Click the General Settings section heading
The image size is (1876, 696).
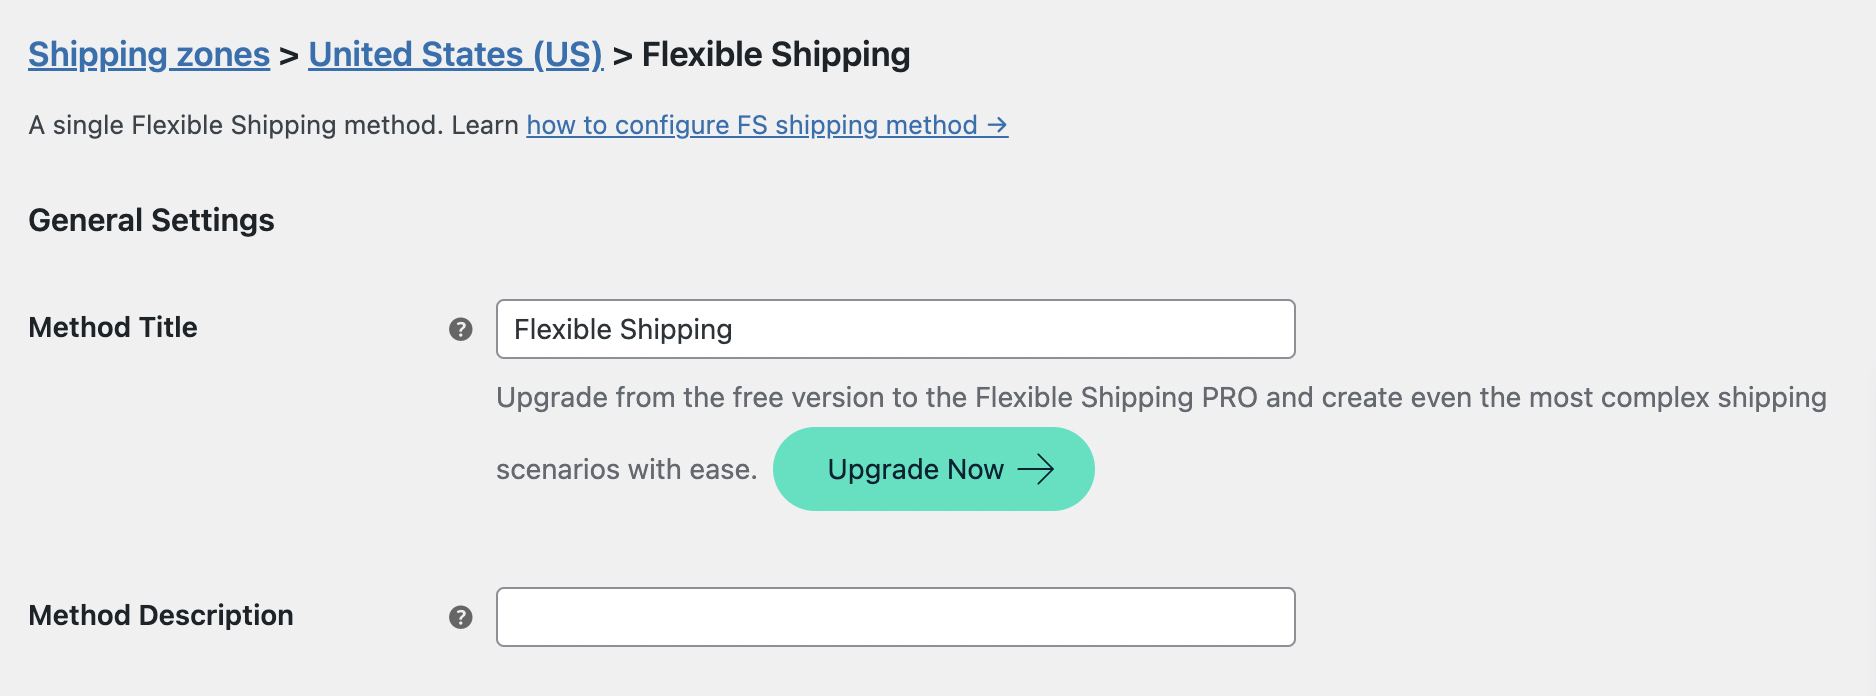tap(152, 219)
